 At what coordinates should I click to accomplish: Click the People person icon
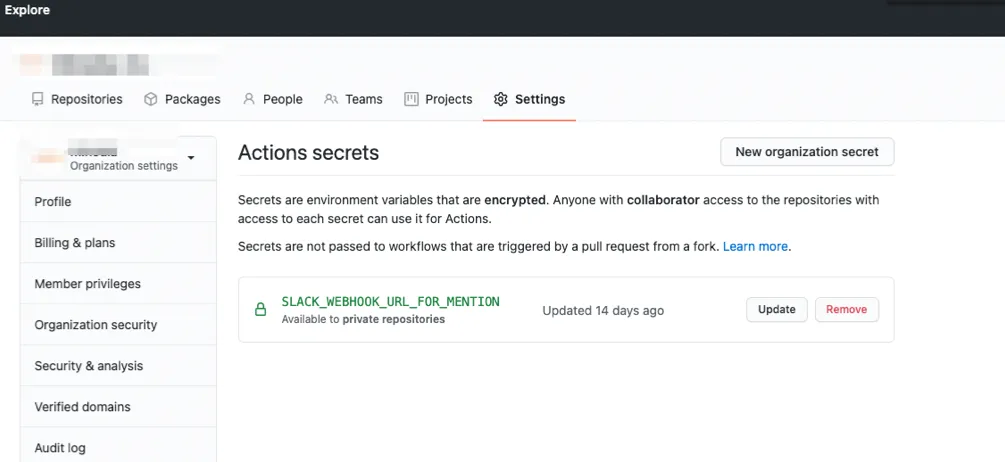click(x=247, y=99)
